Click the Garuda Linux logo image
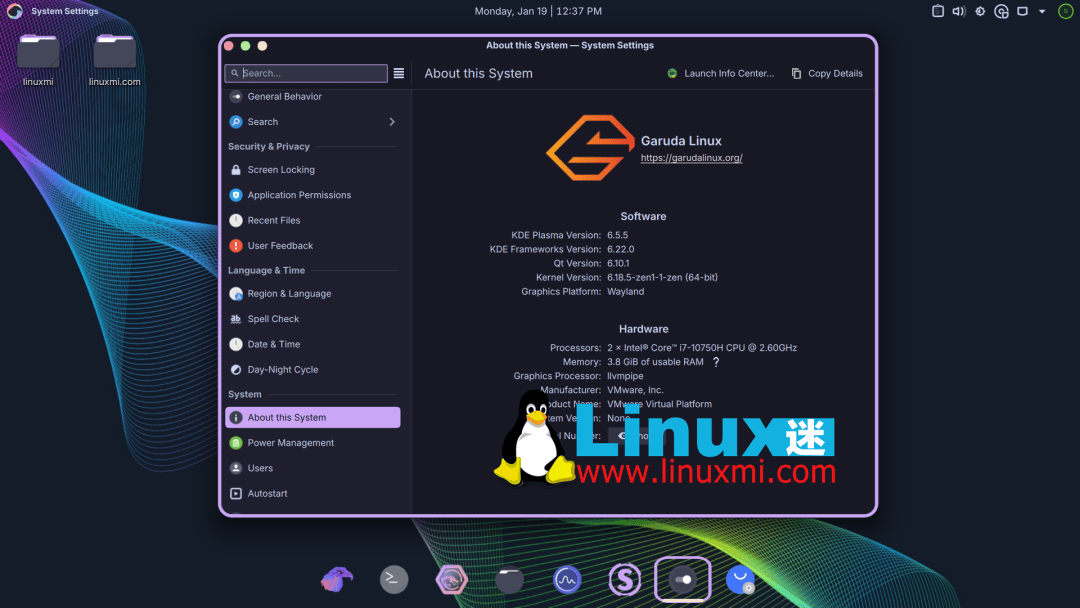The width and height of the screenshot is (1080, 608). pos(590,148)
